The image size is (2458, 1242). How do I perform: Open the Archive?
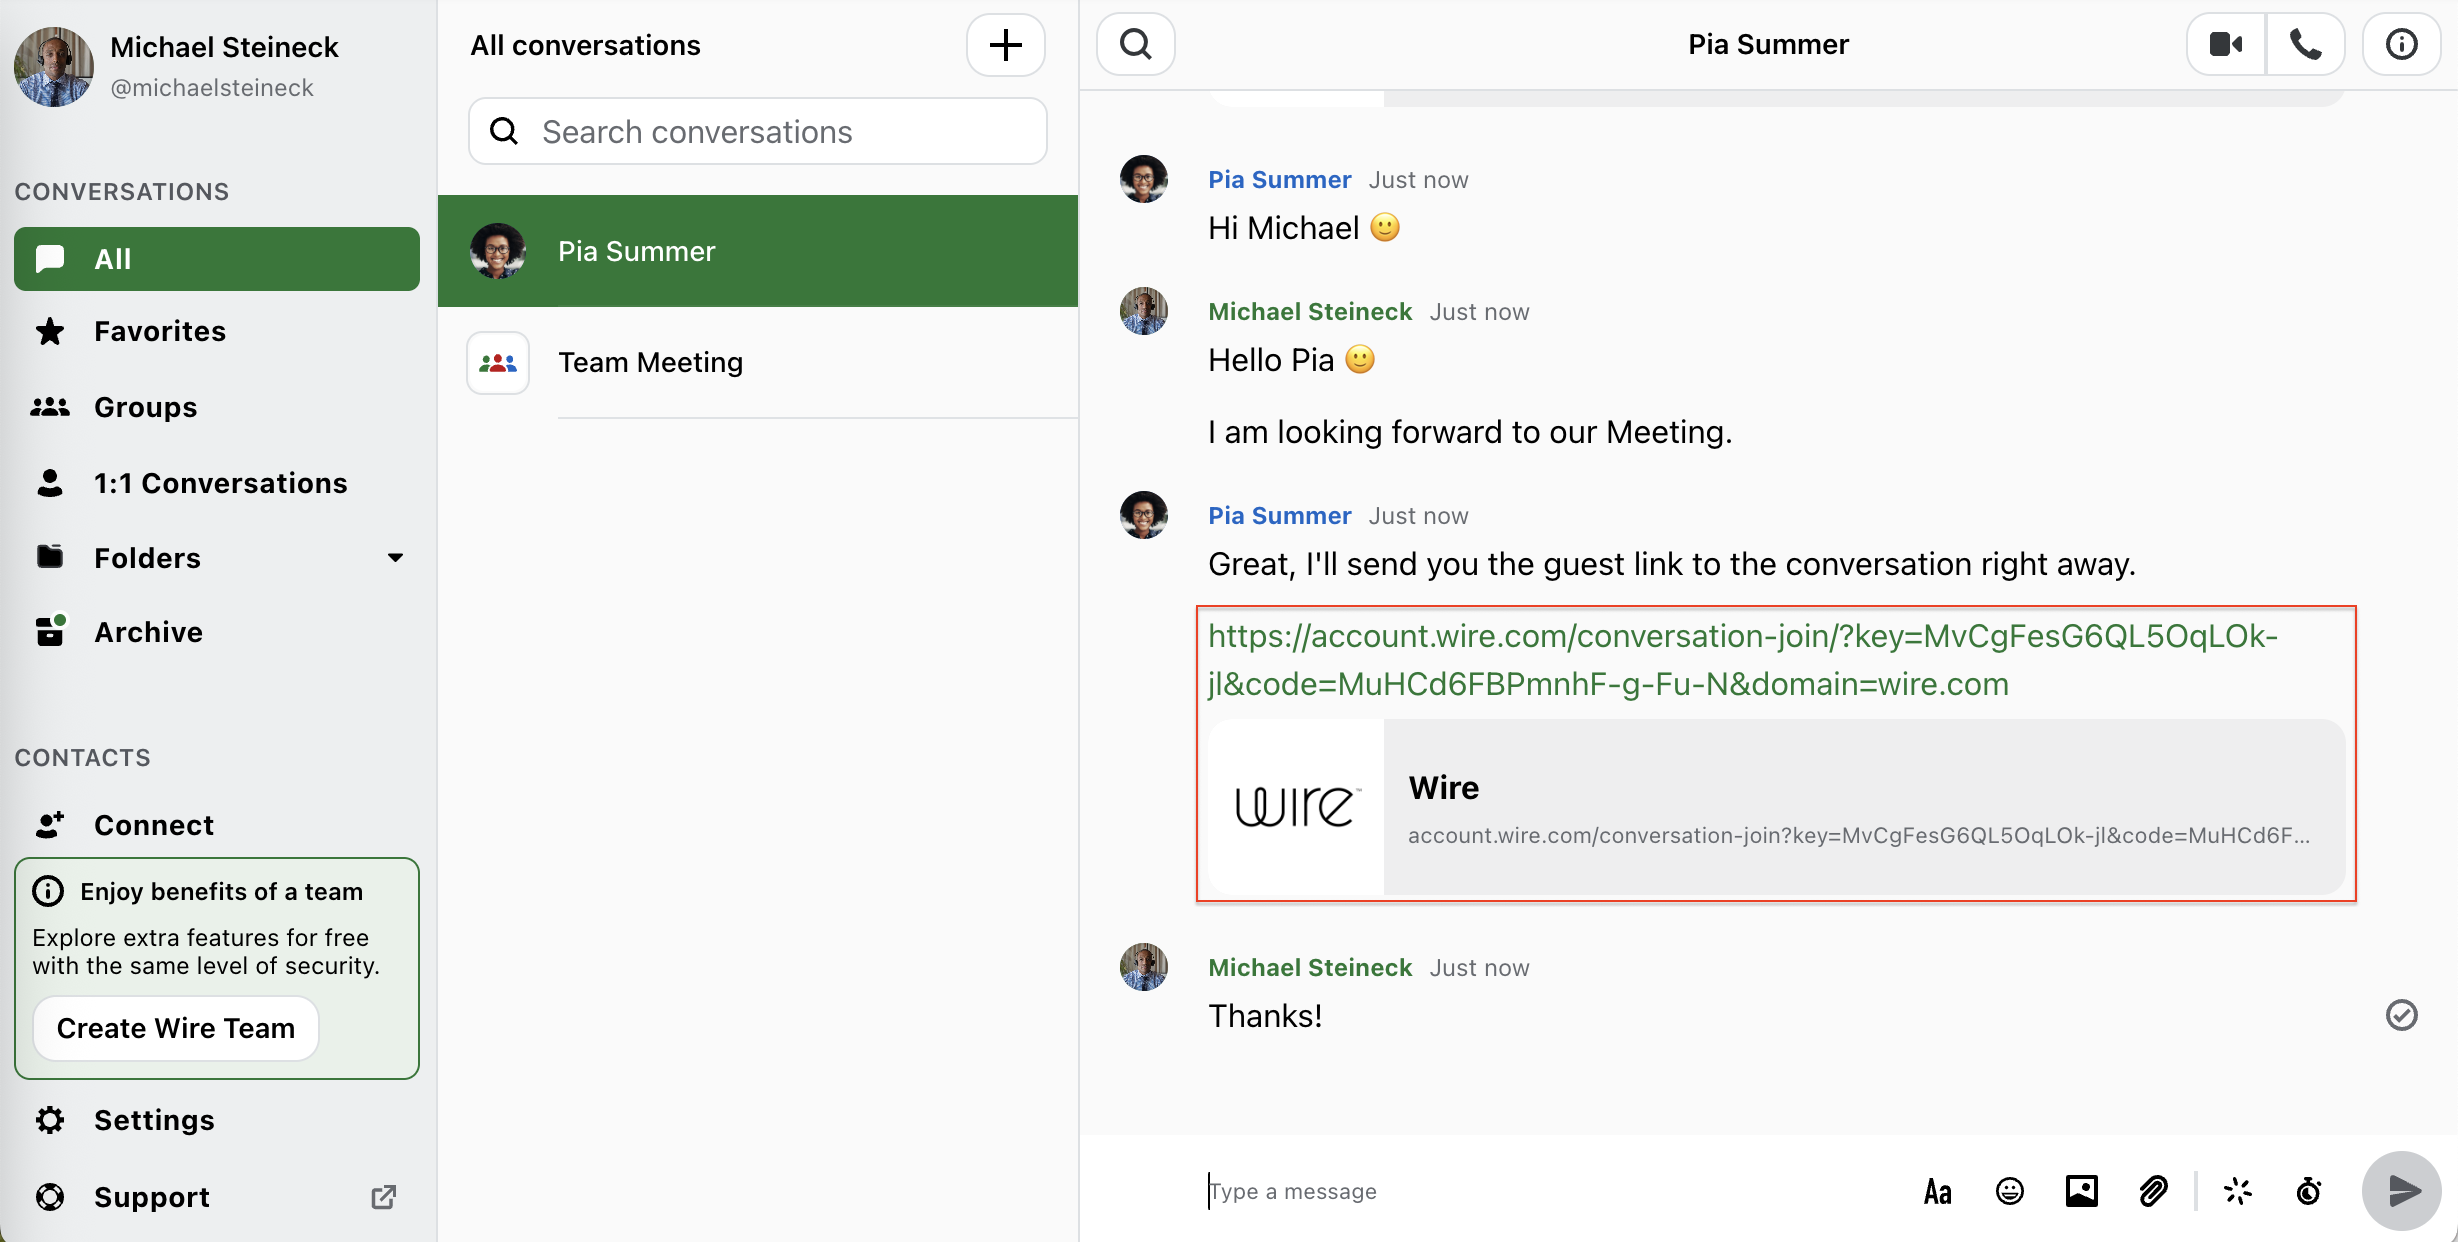[217, 632]
